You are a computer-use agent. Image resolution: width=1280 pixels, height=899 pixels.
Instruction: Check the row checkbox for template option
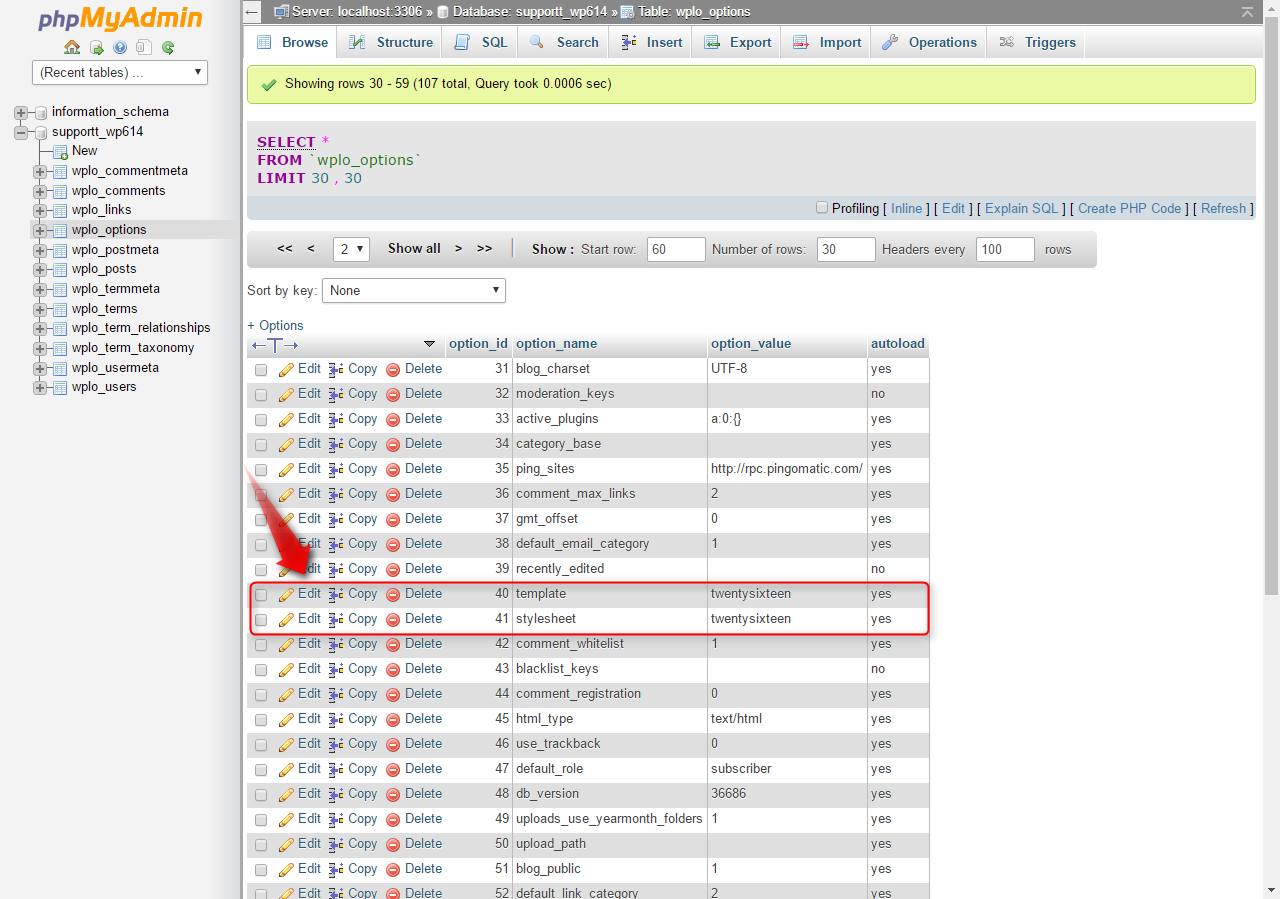point(261,594)
